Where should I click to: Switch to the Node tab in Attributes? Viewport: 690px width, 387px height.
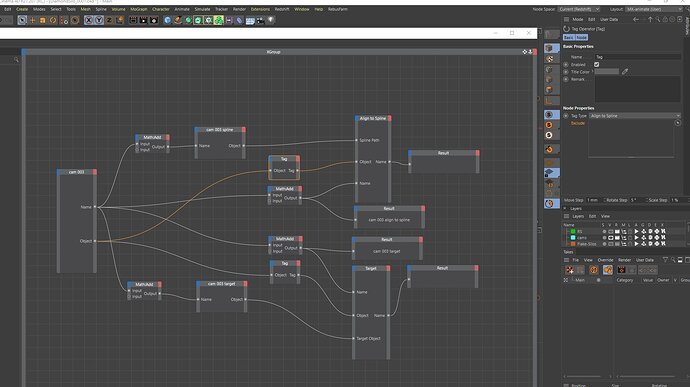(x=581, y=38)
